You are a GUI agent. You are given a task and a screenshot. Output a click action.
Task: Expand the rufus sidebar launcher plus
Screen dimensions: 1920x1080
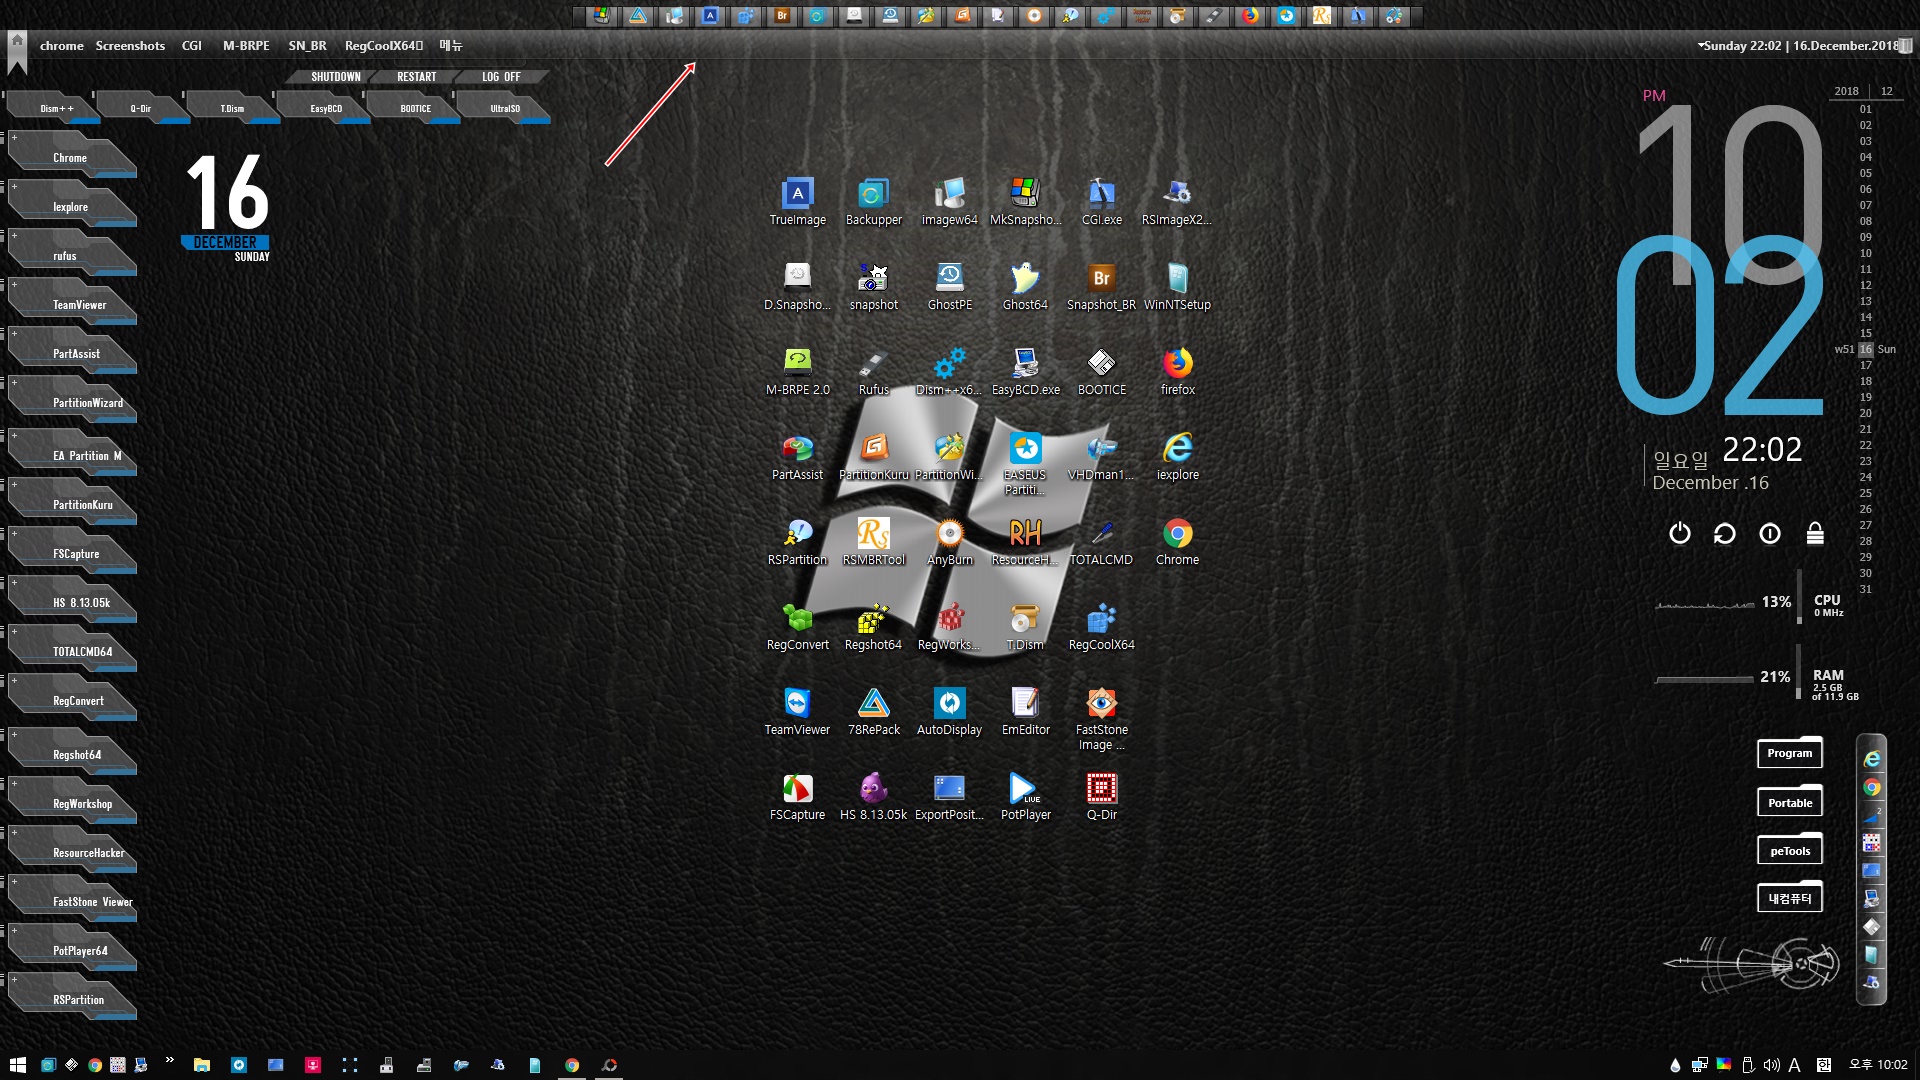coord(14,235)
